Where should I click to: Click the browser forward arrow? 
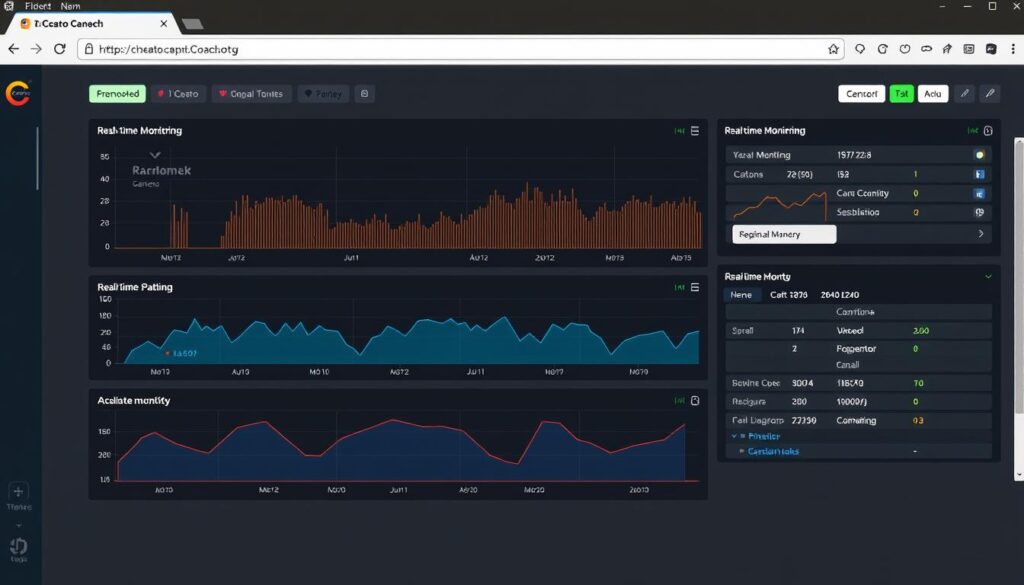coord(36,49)
